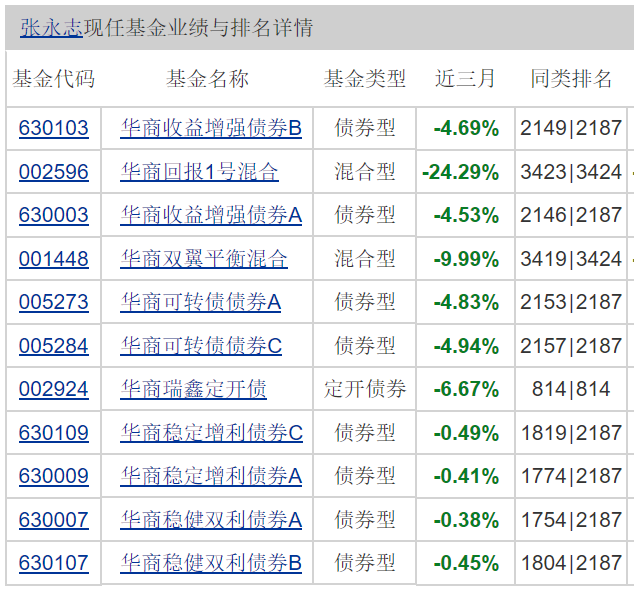Open 华商收益增强债券B fund page
The width and height of the screenshot is (634, 601).
click(x=211, y=128)
